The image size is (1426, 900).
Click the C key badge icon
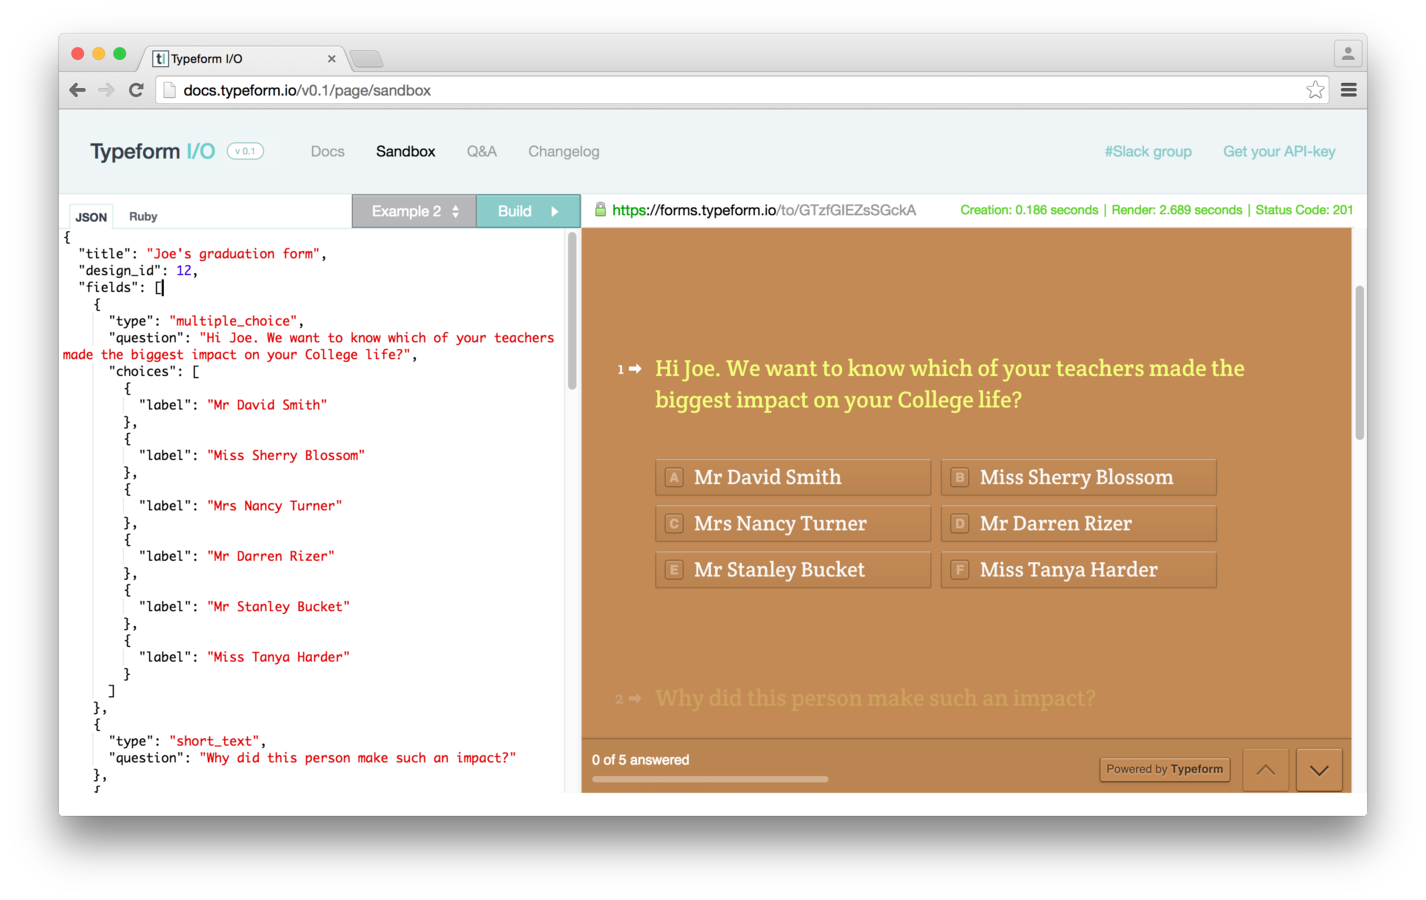[x=674, y=523]
